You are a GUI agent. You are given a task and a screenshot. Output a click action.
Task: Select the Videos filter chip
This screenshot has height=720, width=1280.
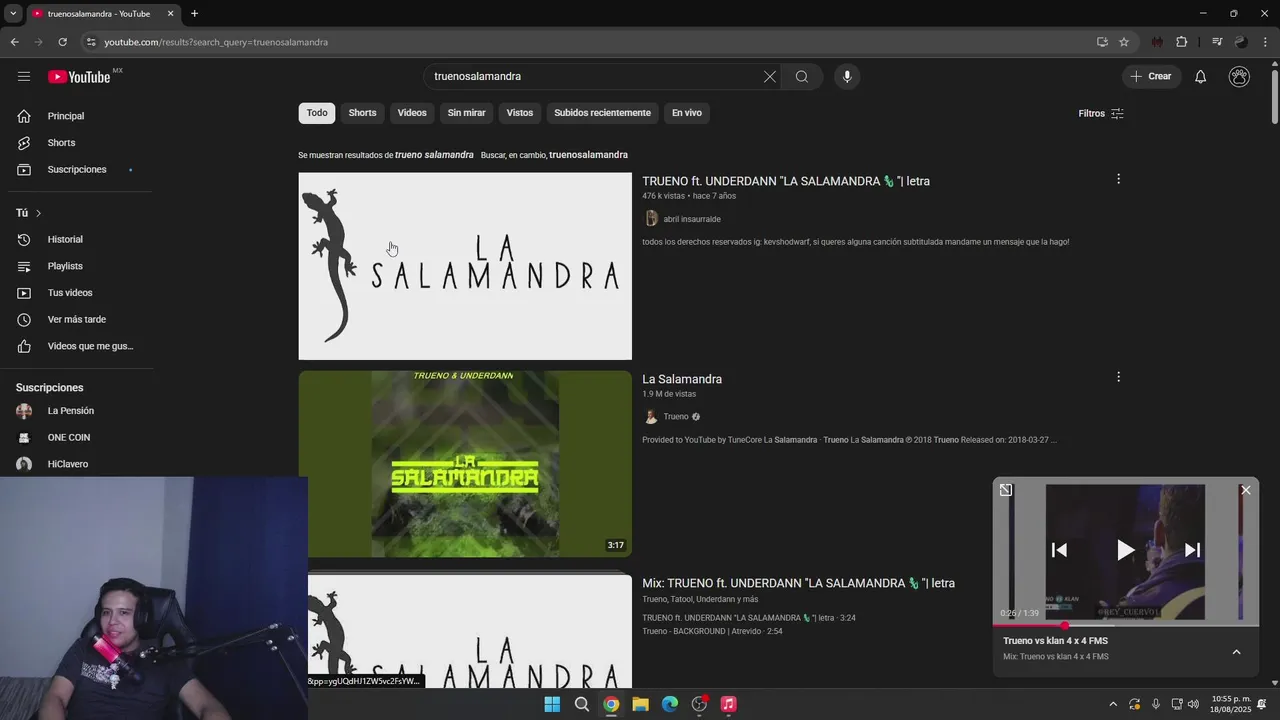pyautogui.click(x=412, y=113)
